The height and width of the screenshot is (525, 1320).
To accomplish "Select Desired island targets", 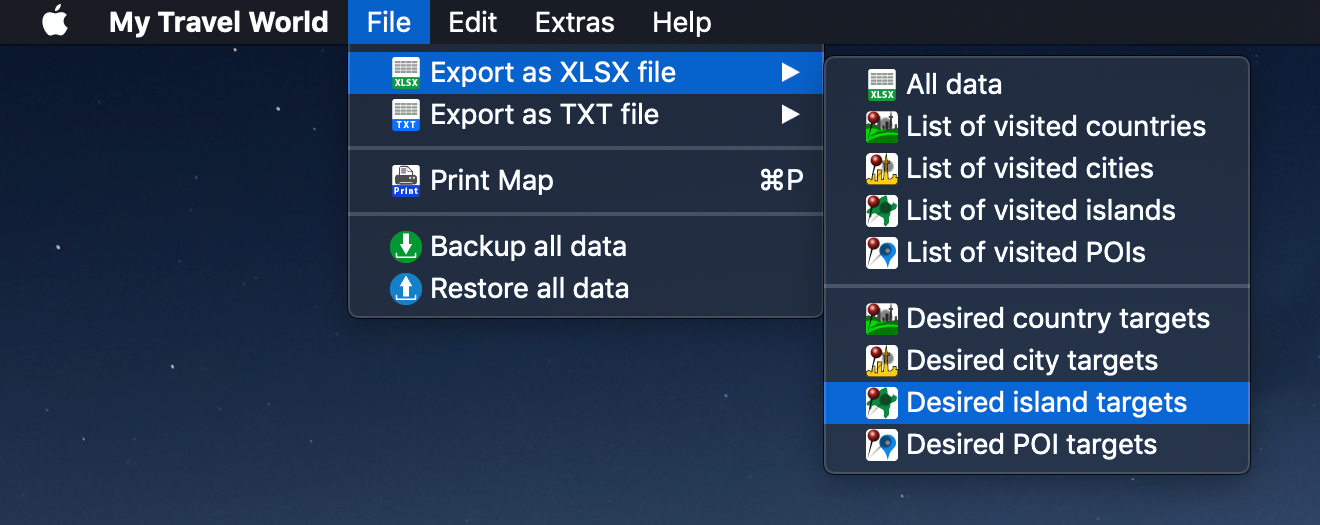I will pyautogui.click(x=1037, y=403).
